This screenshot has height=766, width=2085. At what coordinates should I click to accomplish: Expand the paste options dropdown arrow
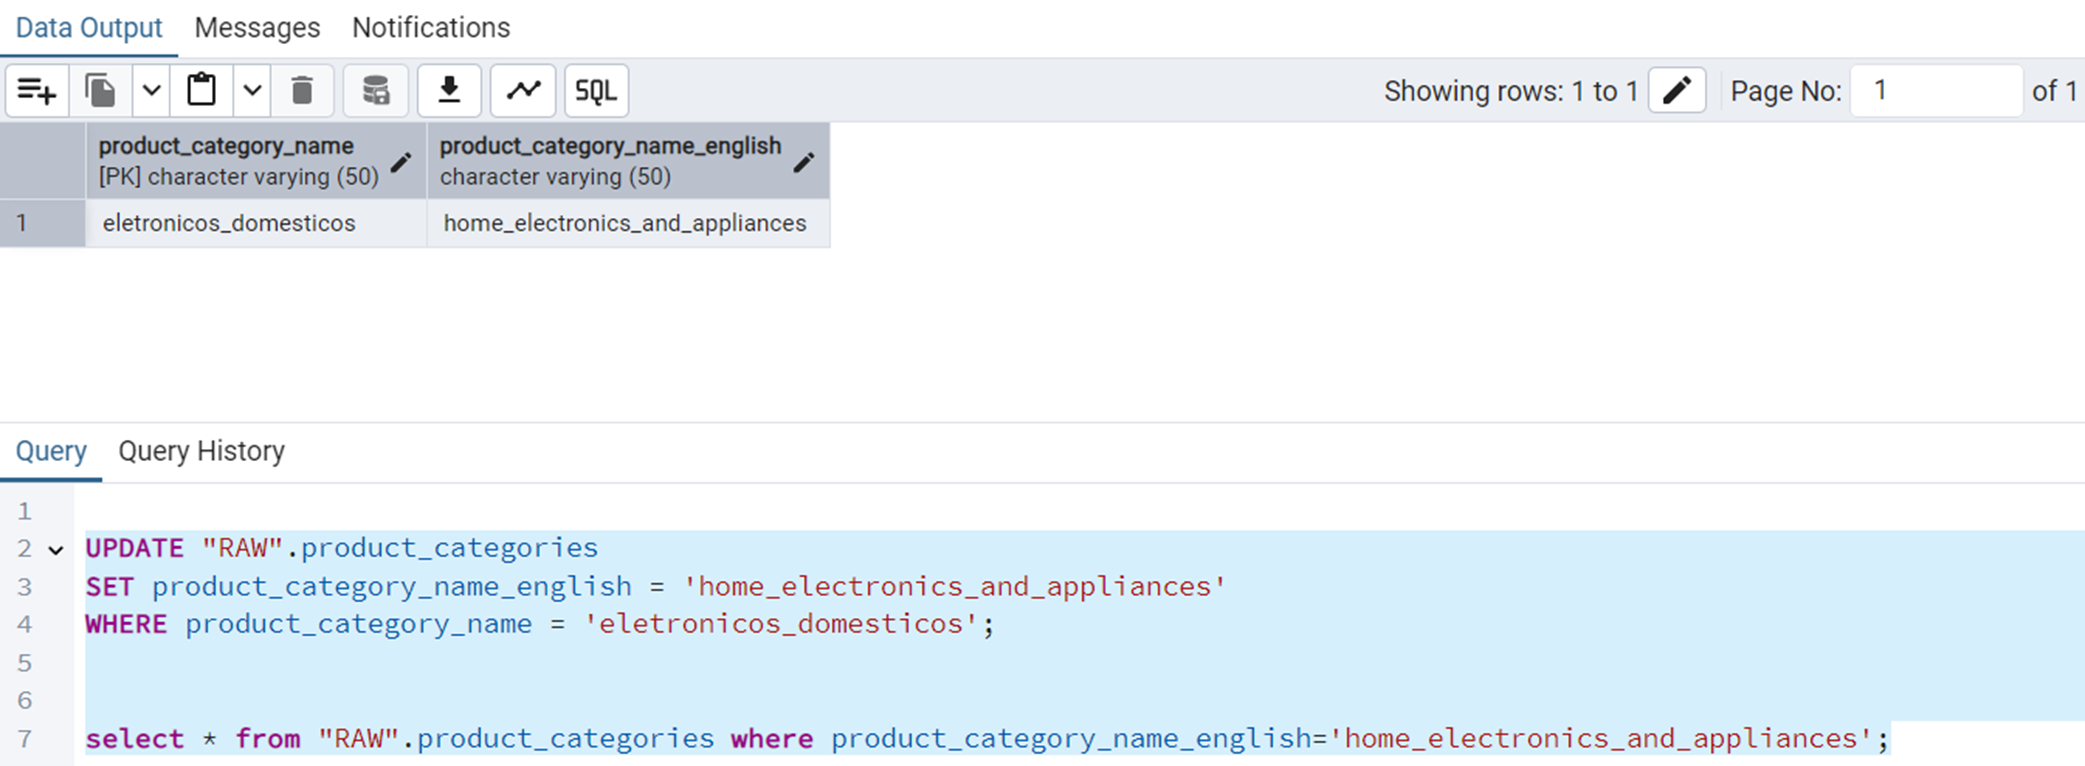tap(252, 91)
